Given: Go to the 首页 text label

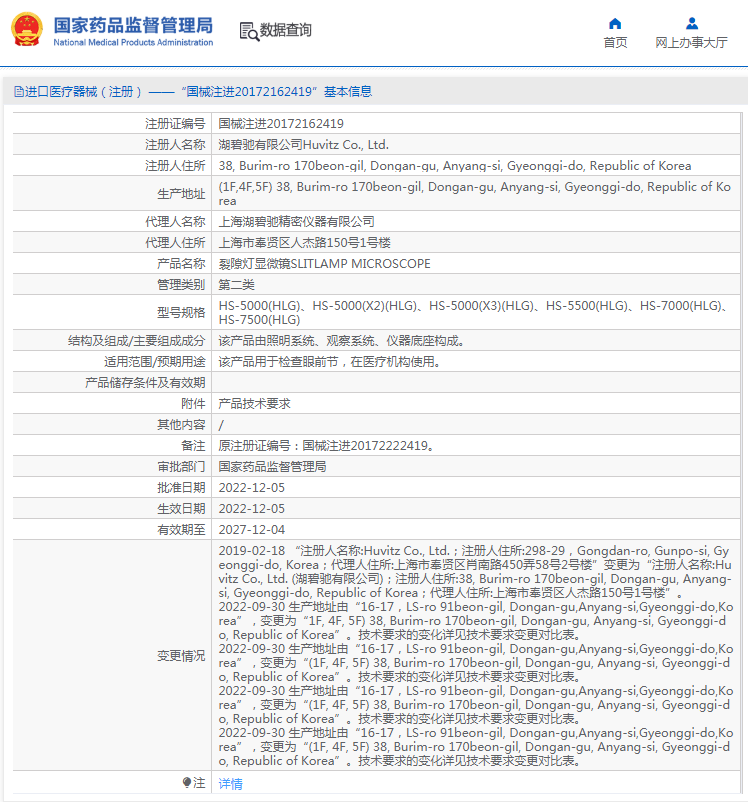Looking at the screenshot, I should 615,43.
